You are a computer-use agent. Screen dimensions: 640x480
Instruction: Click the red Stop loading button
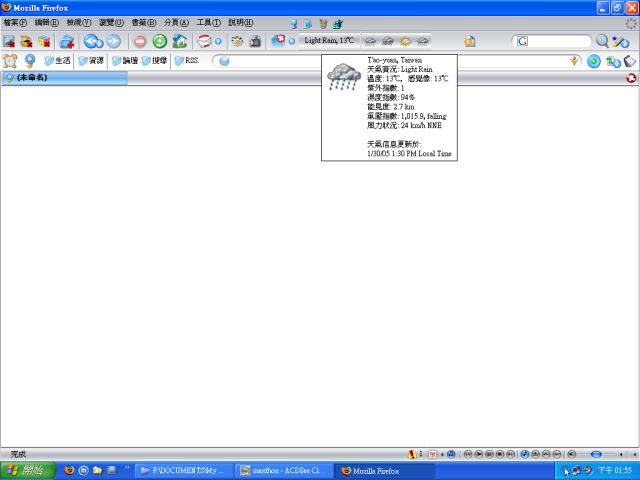click(x=140, y=42)
